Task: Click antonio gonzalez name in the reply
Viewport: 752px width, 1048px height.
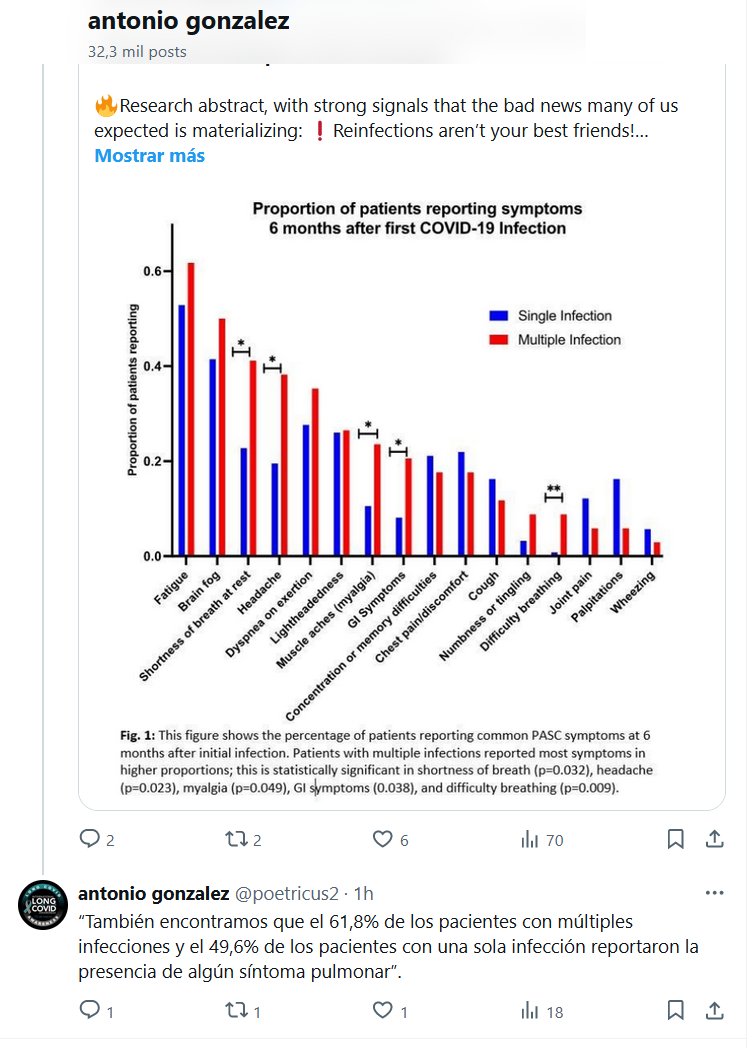Action: tap(153, 893)
